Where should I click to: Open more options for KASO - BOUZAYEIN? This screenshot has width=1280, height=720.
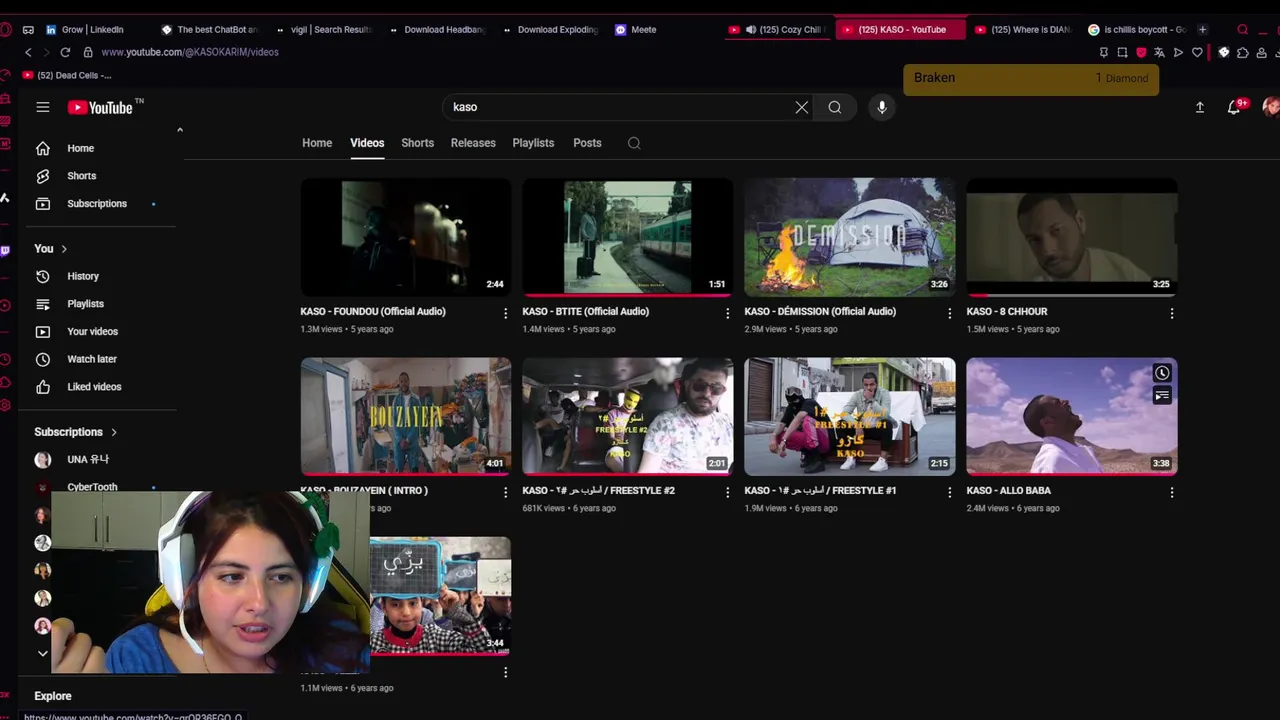click(505, 492)
